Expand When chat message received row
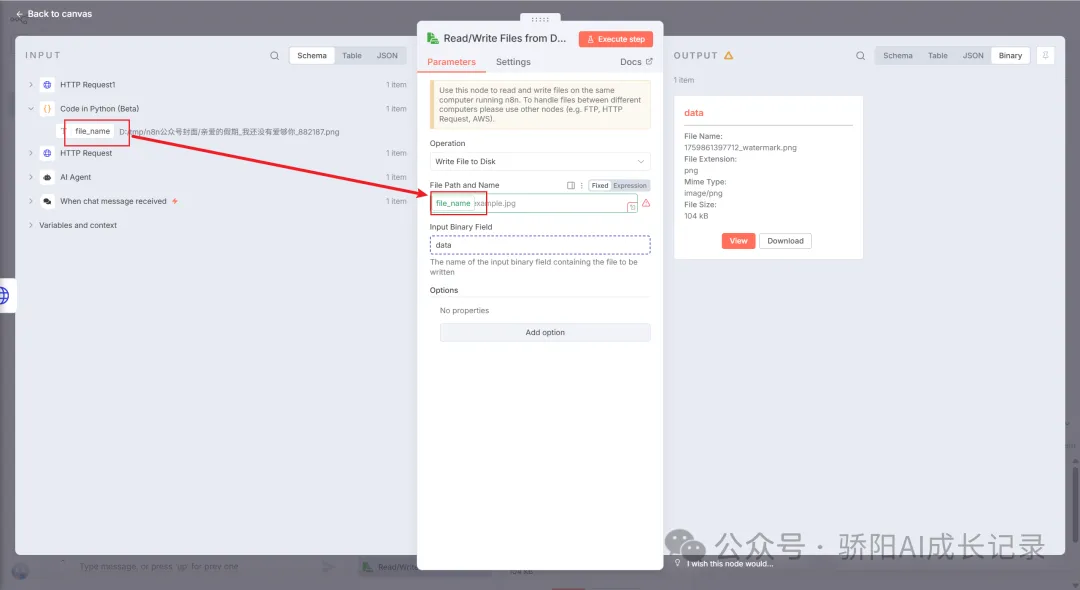The height and width of the screenshot is (590, 1080). 31,201
